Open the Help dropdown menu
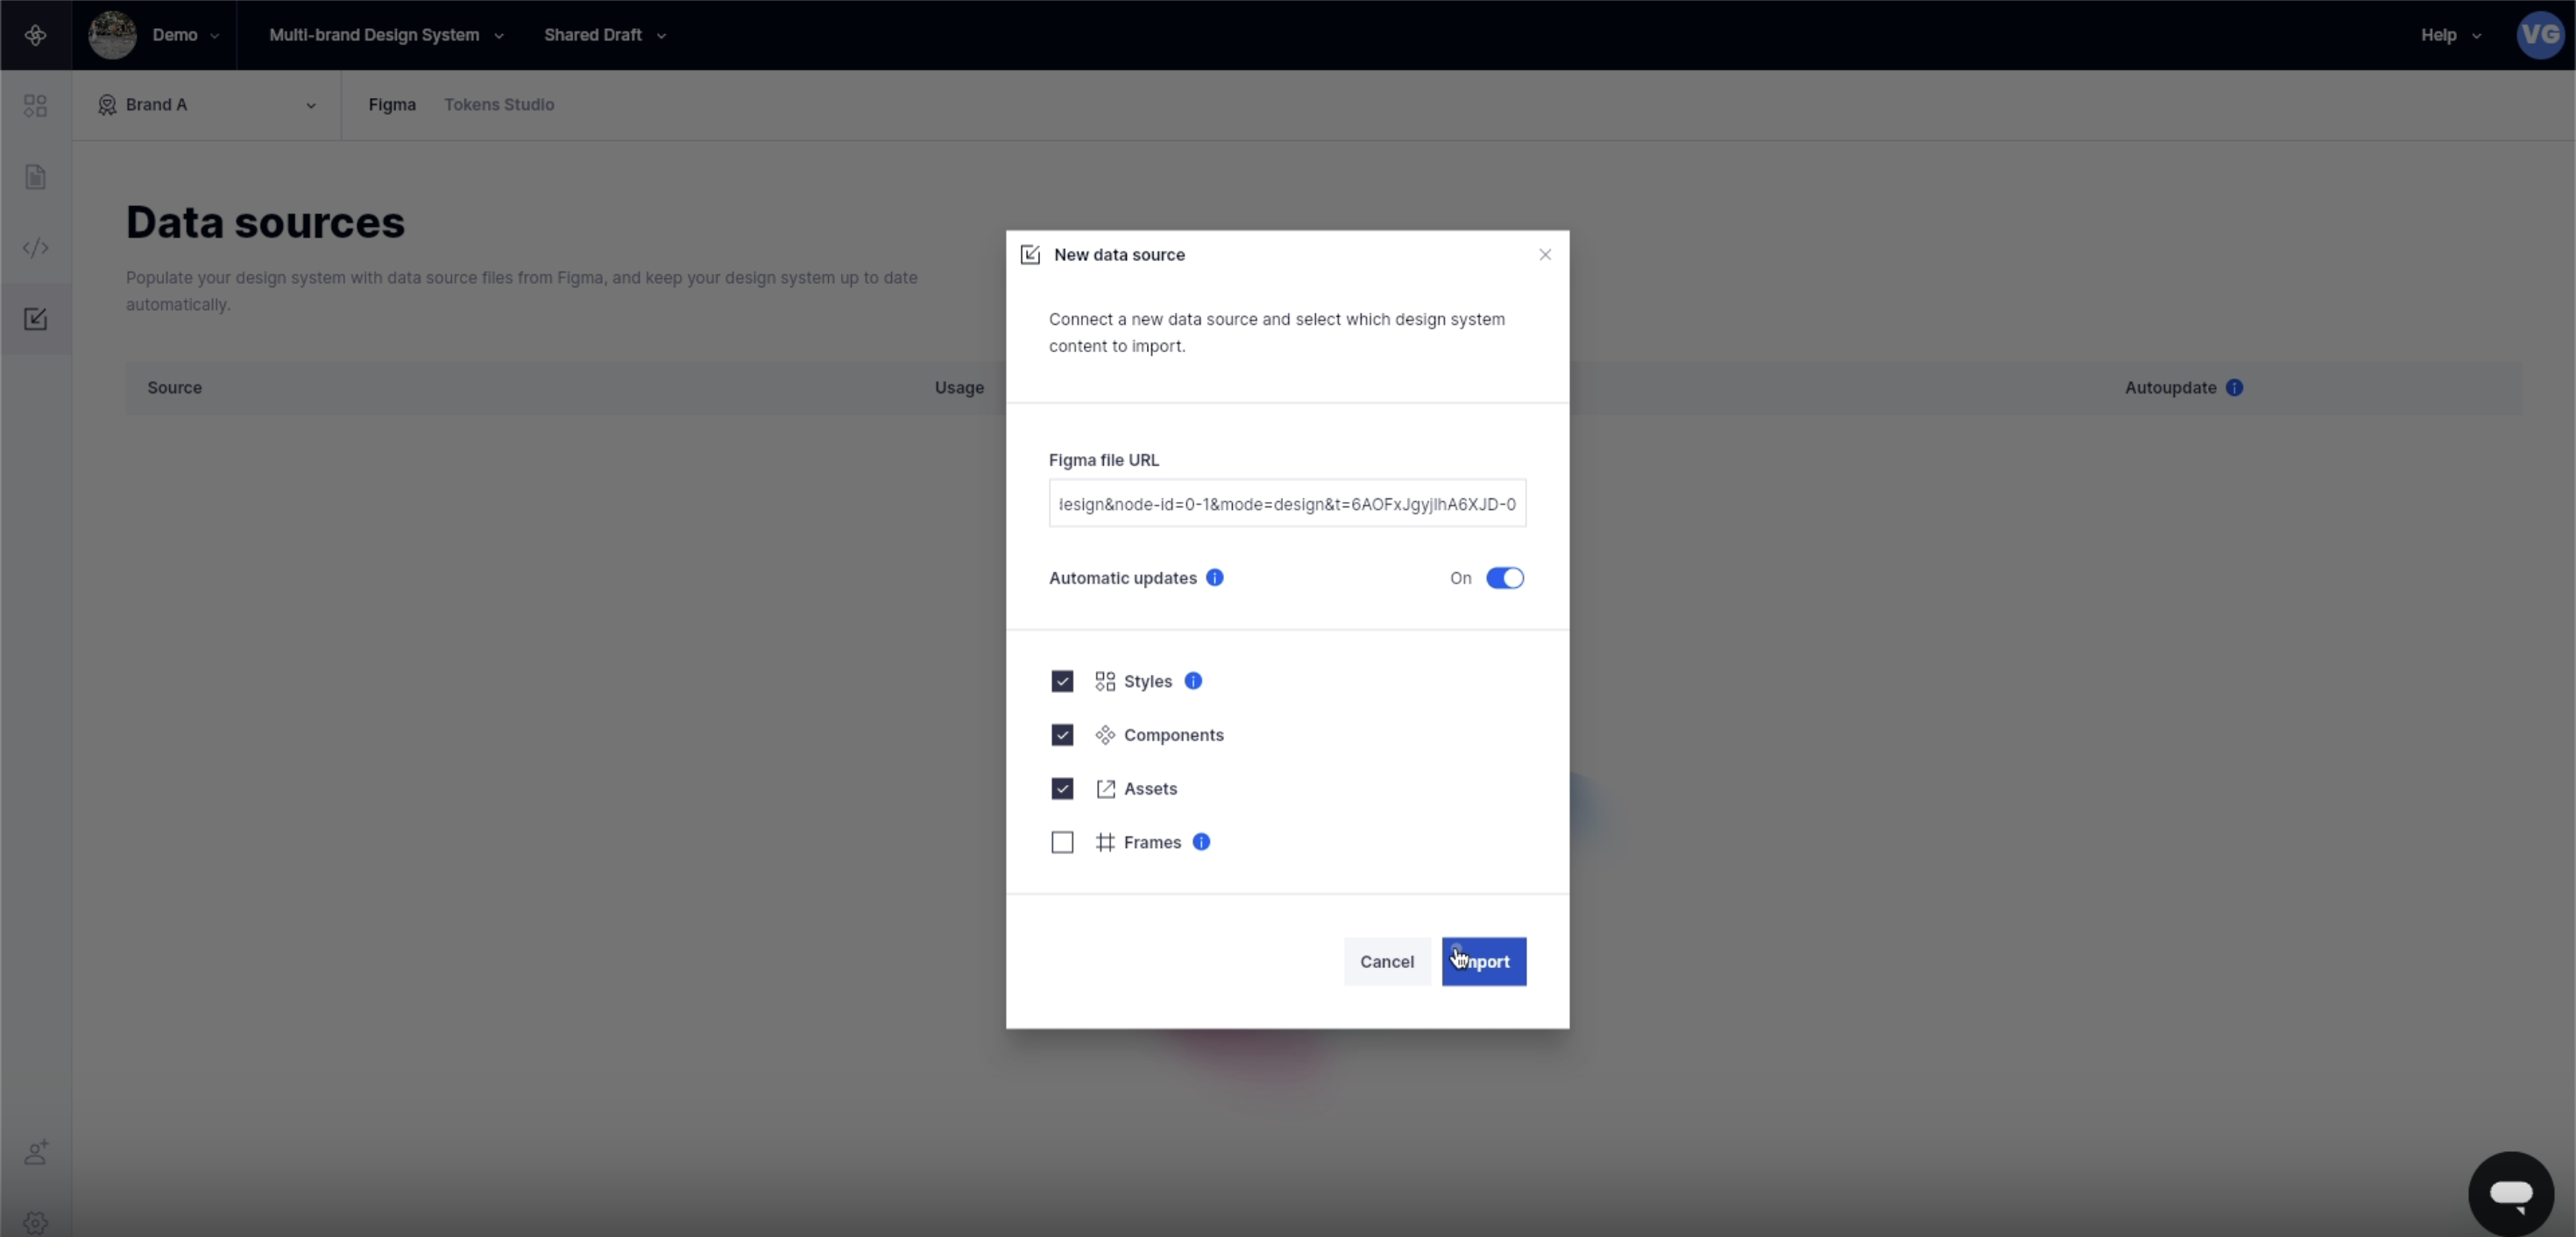Image resolution: width=2576 pixels, height=1237 pixels. 2450,35
